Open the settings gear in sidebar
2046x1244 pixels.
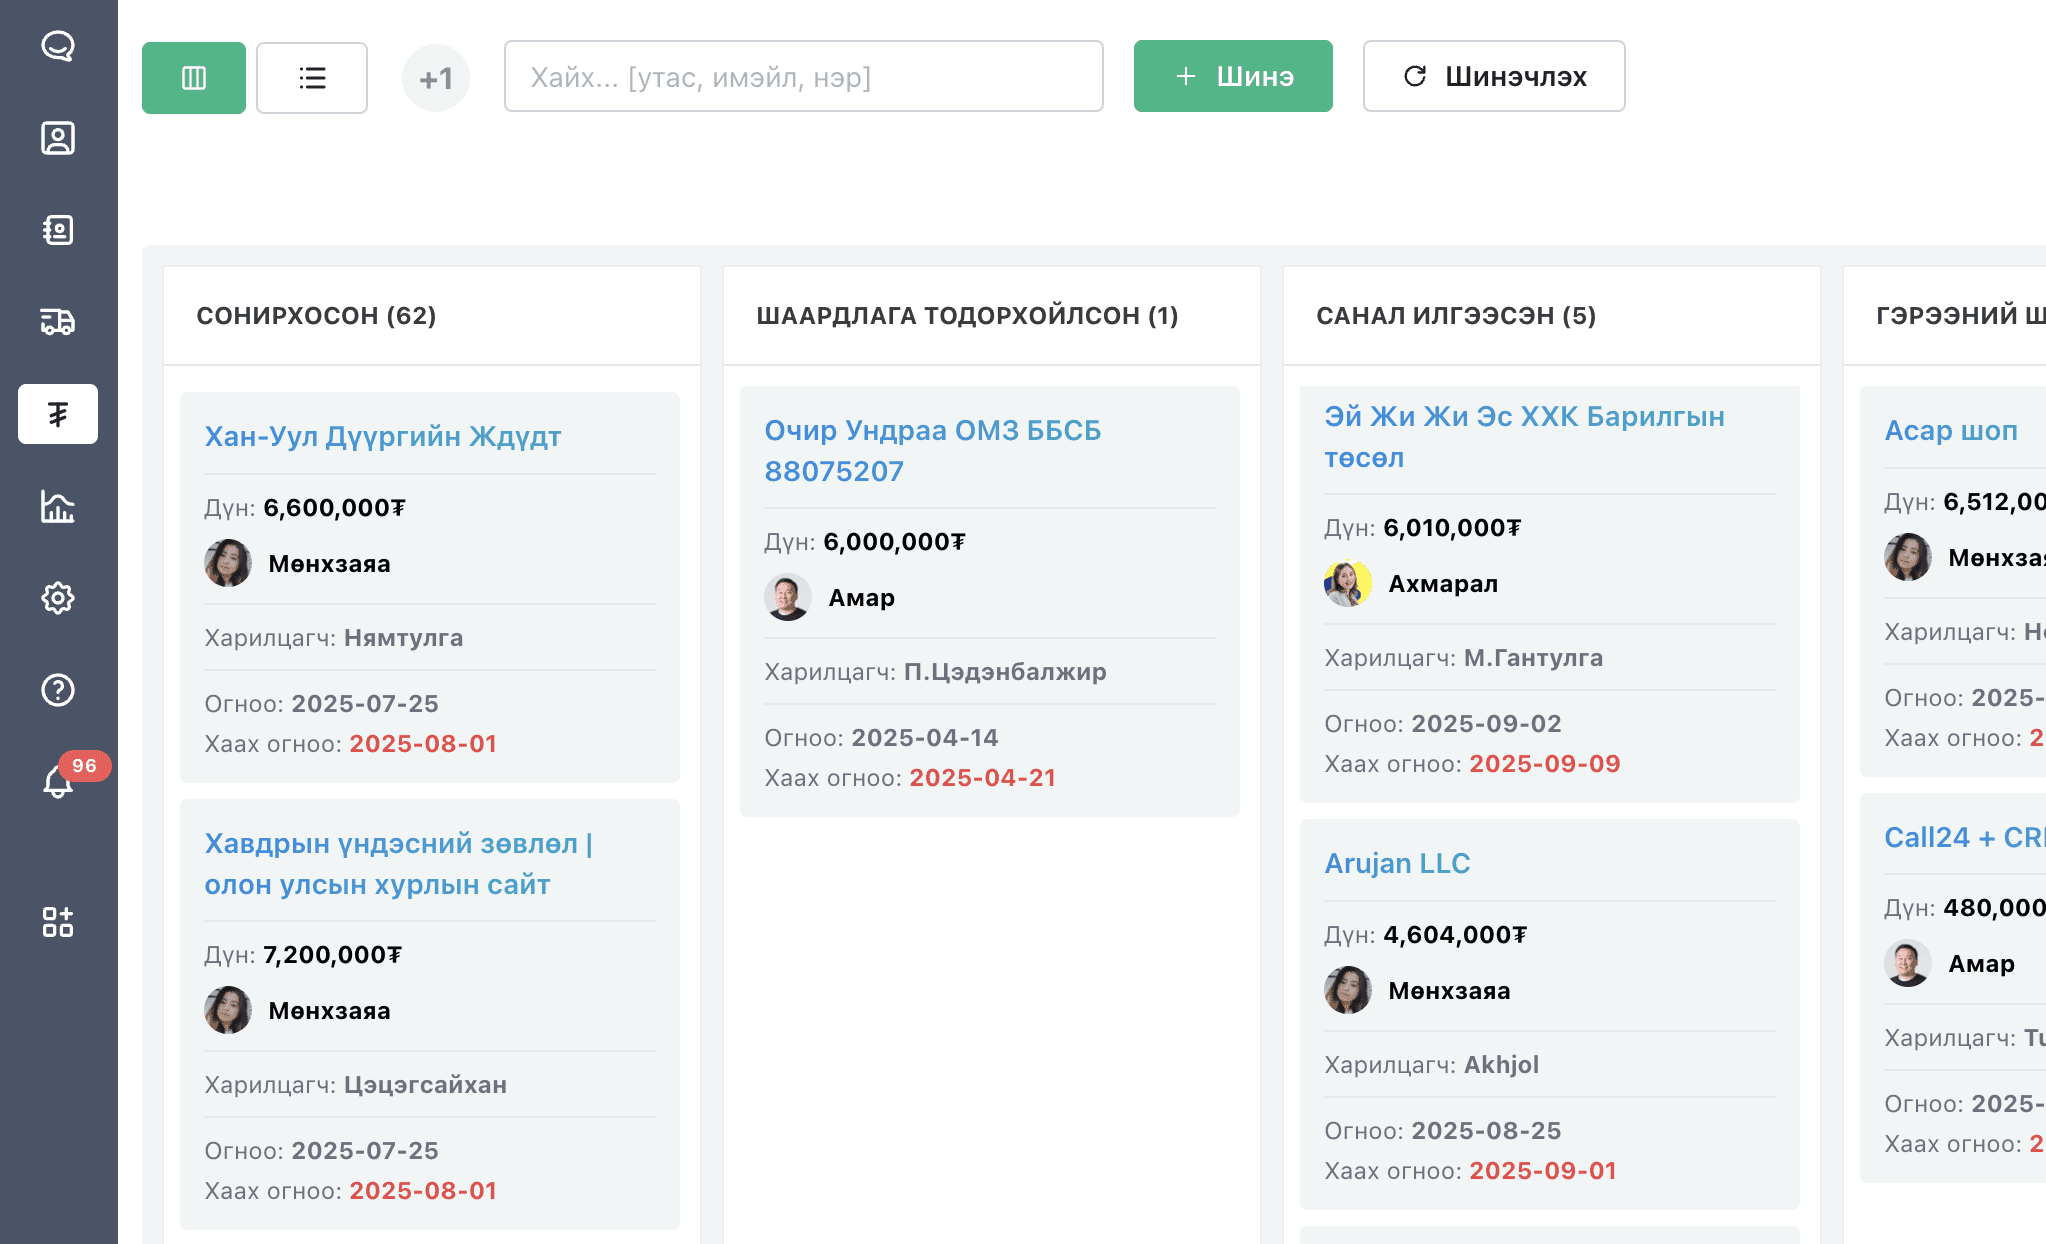[58, 598]
